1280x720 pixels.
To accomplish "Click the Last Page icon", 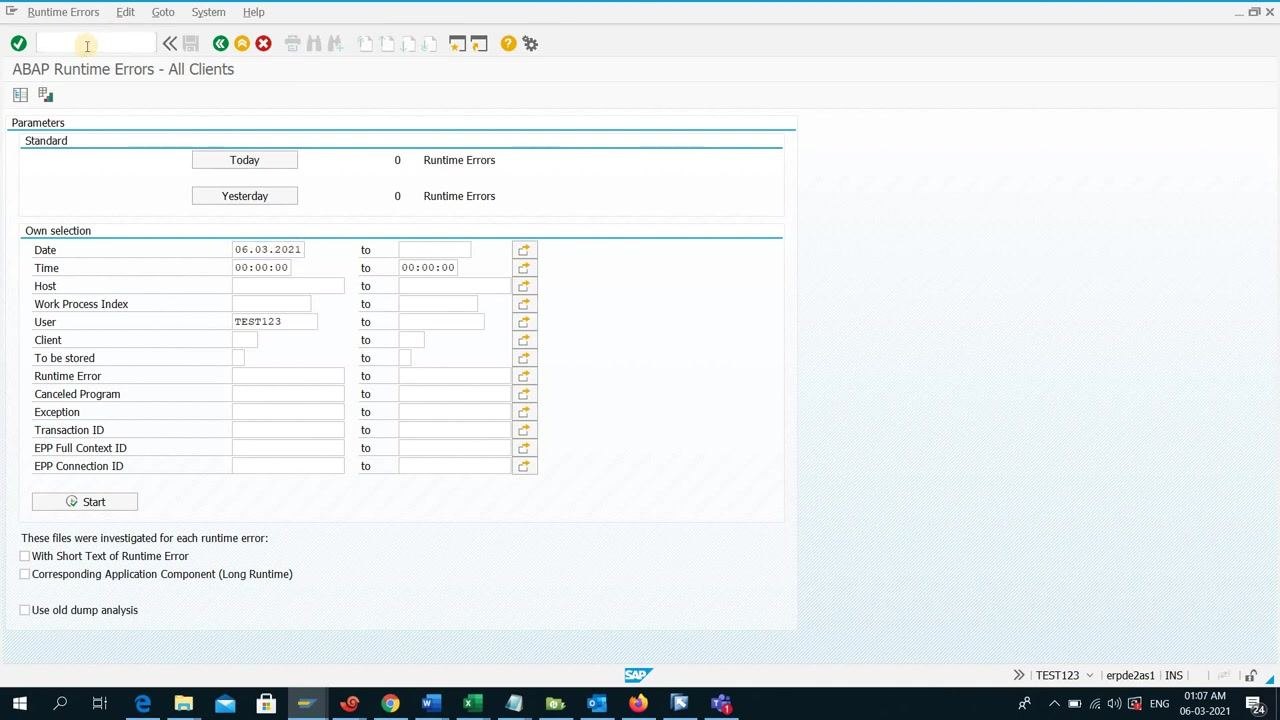I will (x=430, y=43).
